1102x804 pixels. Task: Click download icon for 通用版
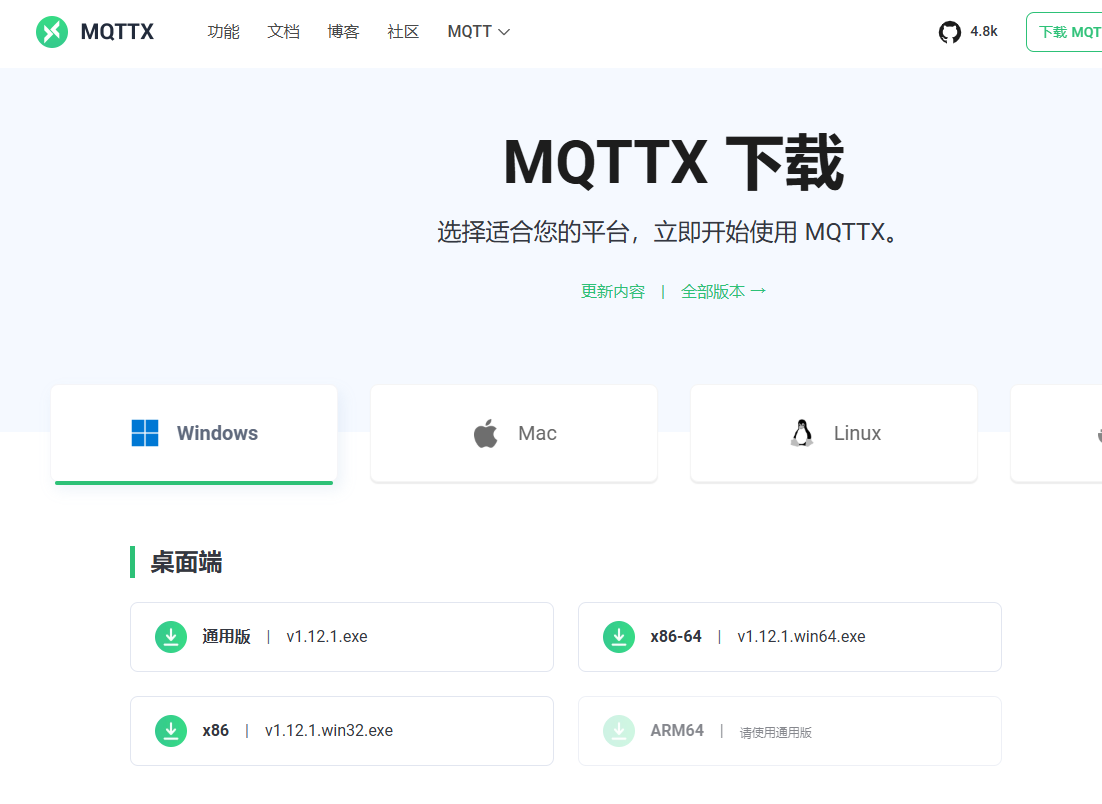tap(171, 637)
